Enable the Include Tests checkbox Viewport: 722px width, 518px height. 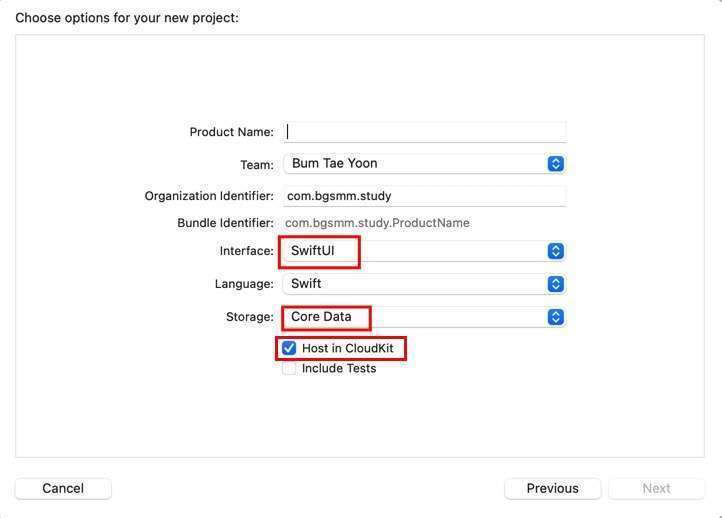[x=289, y=368]
